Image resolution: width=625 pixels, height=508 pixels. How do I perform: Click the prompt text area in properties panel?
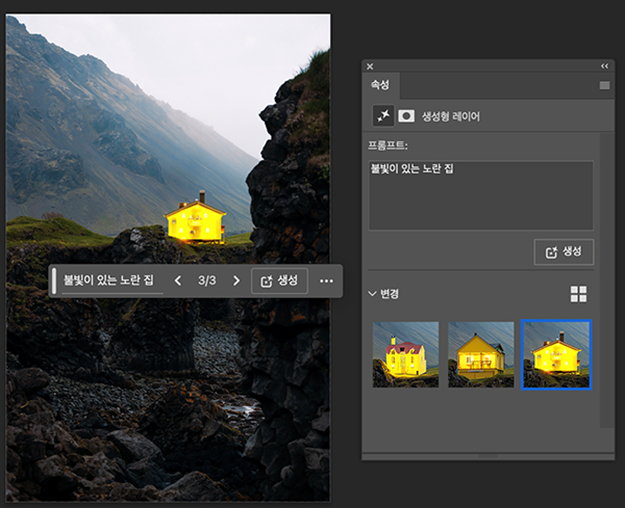point(481,195)
